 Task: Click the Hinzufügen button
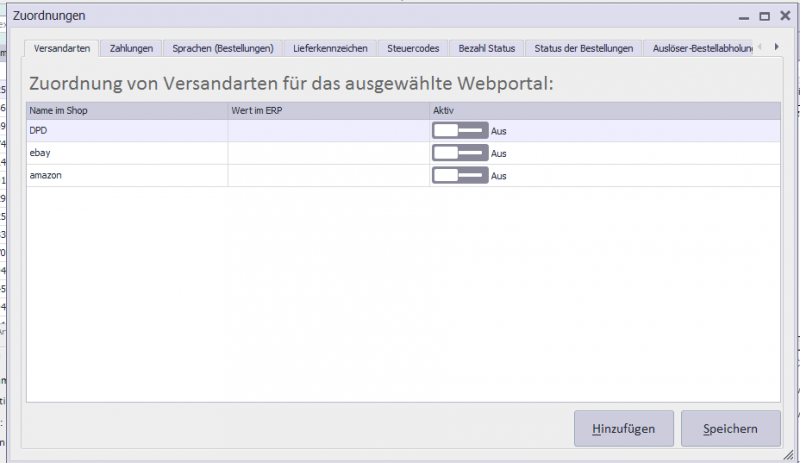[x=624, y=429]
